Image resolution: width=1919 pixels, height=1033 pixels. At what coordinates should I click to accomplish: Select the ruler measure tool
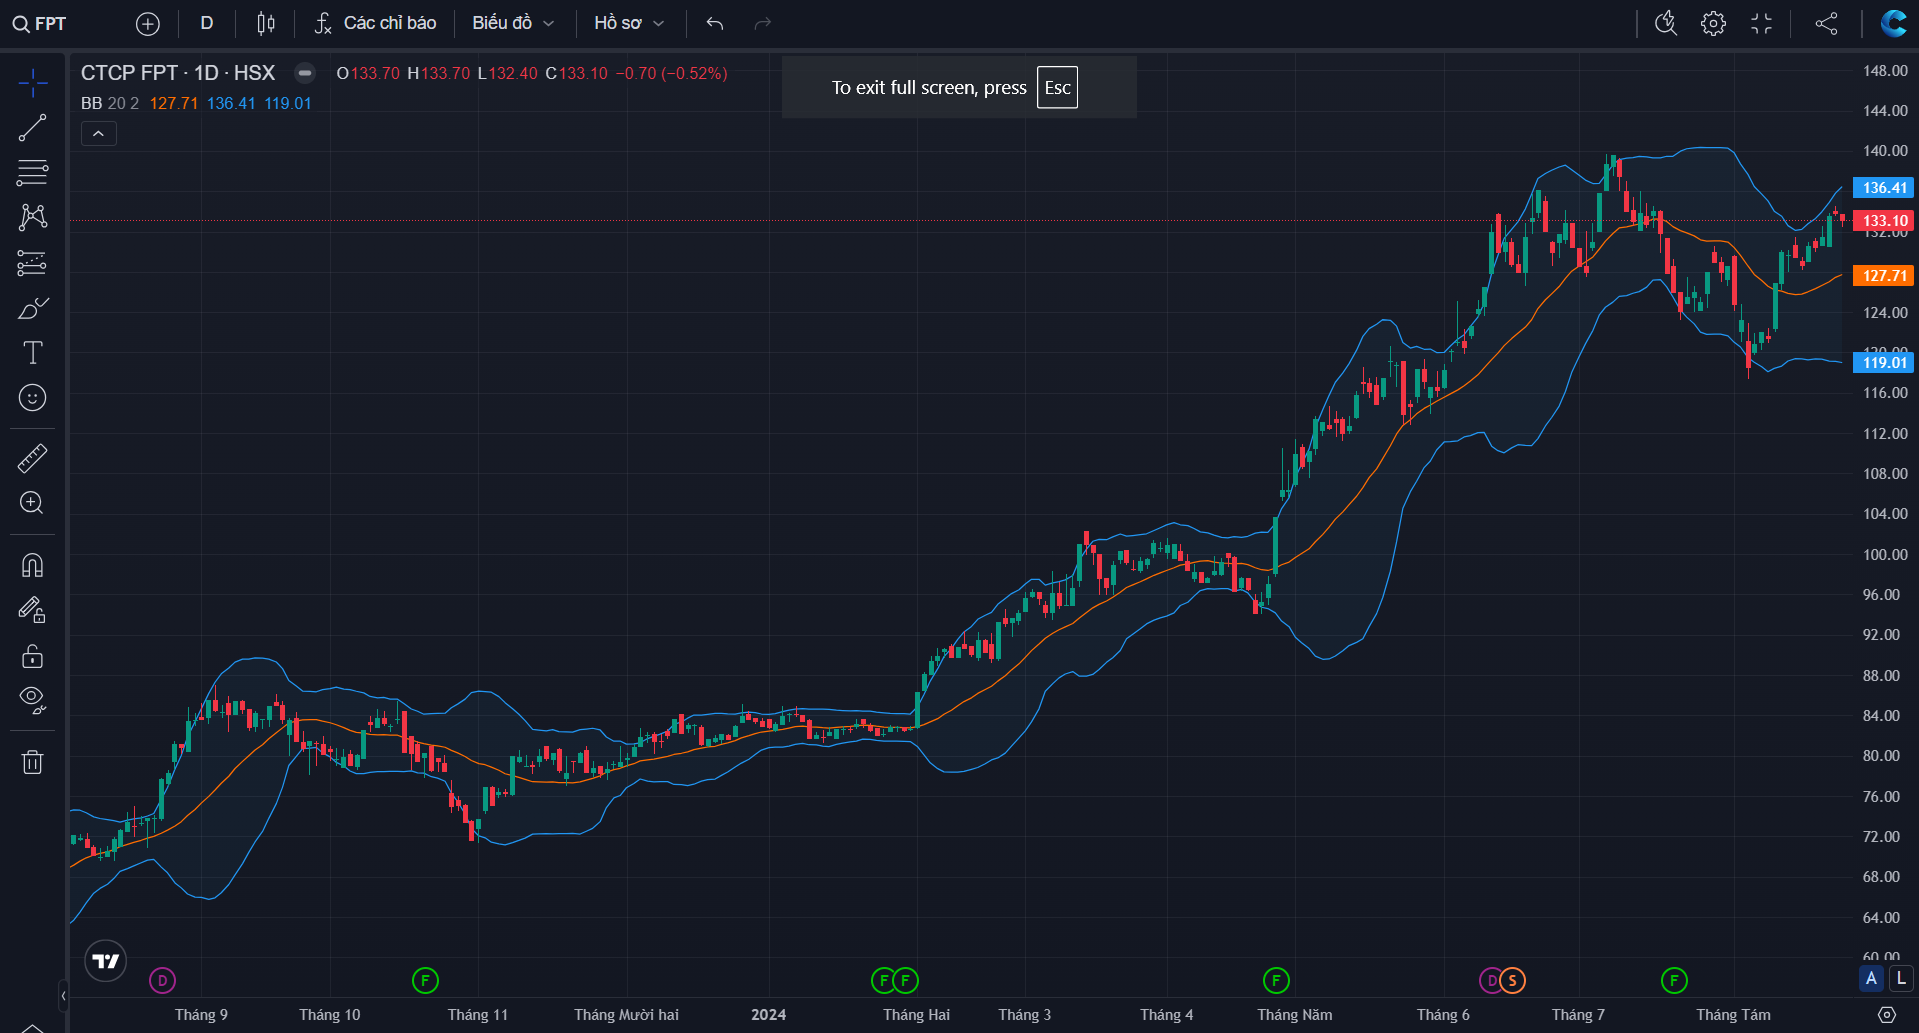click(x=32, y=458)
